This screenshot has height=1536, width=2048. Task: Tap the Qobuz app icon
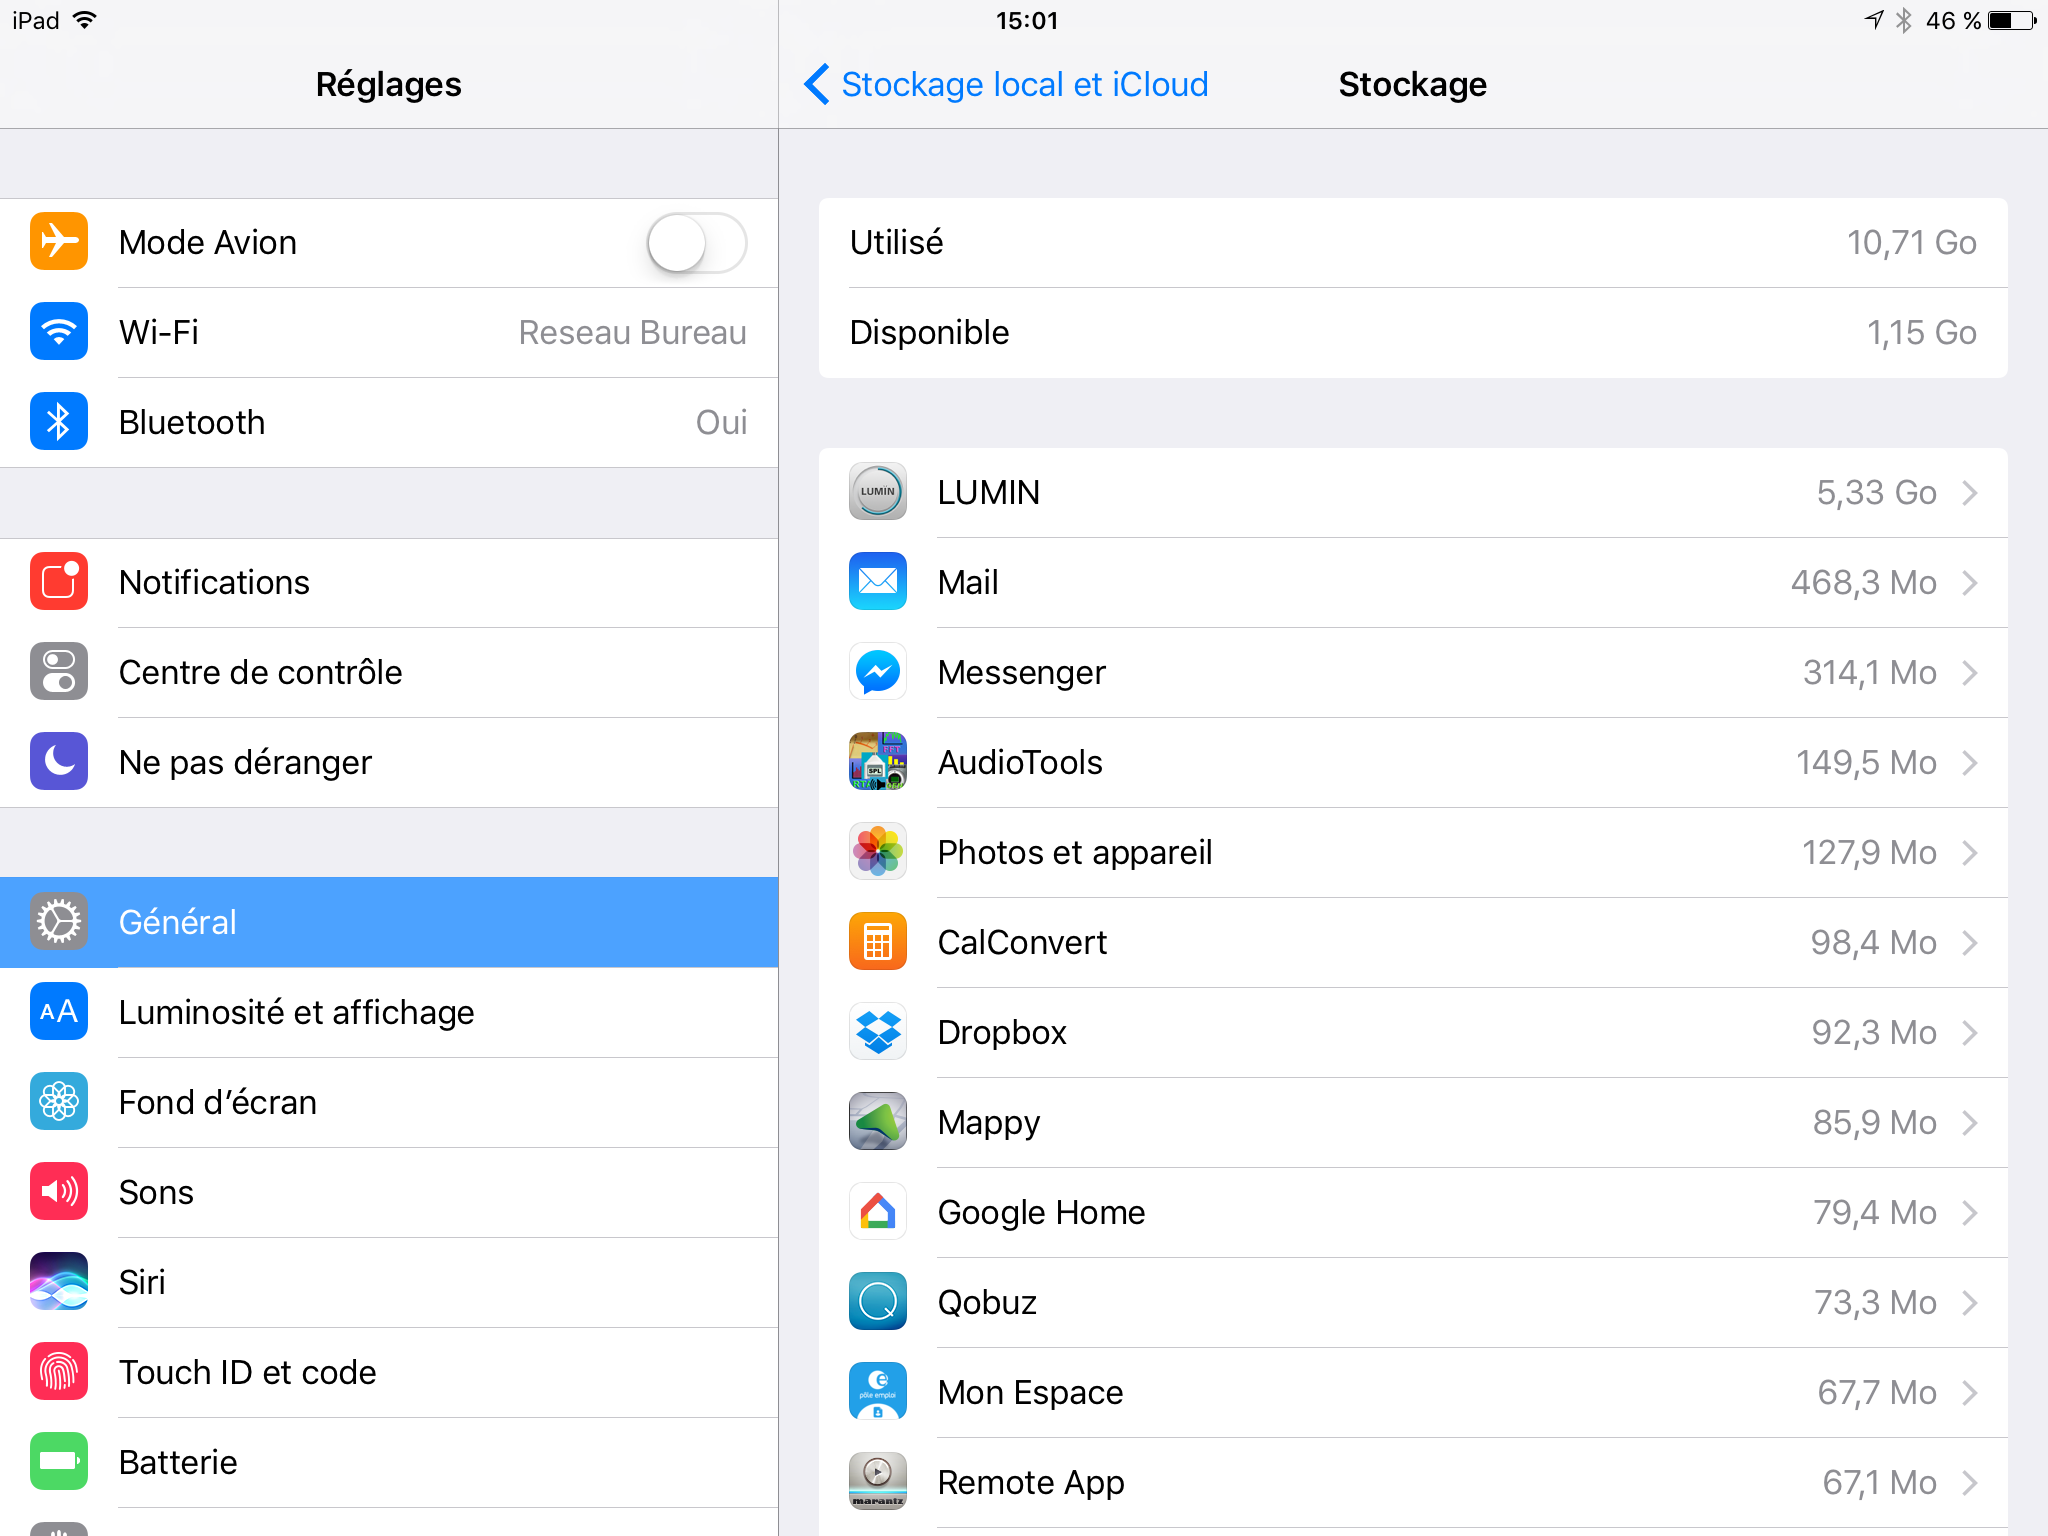(x=877, y=1302)
